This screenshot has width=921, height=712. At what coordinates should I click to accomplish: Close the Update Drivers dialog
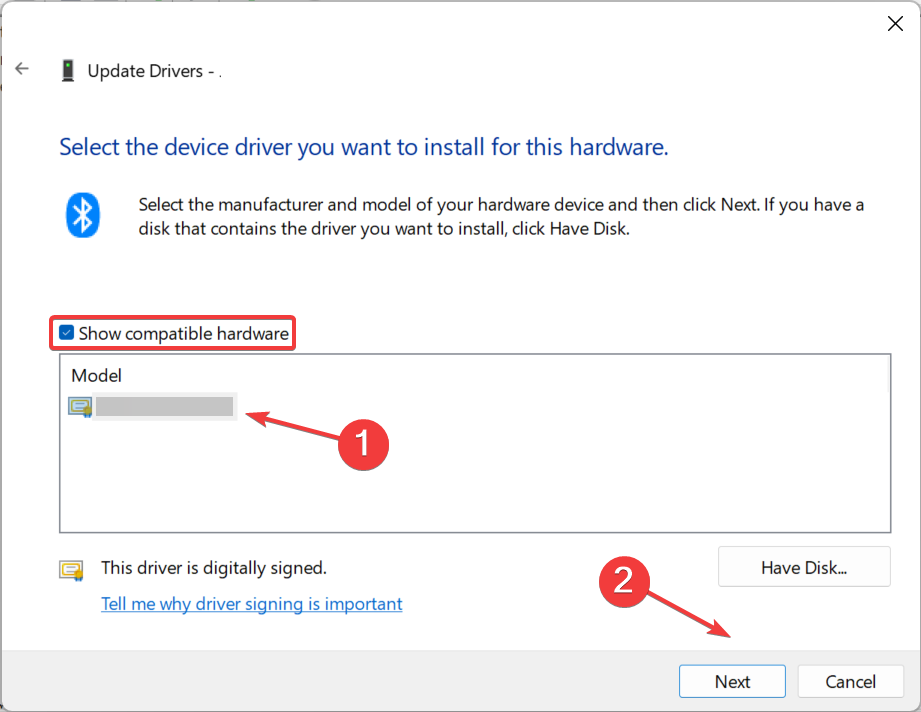895,24
